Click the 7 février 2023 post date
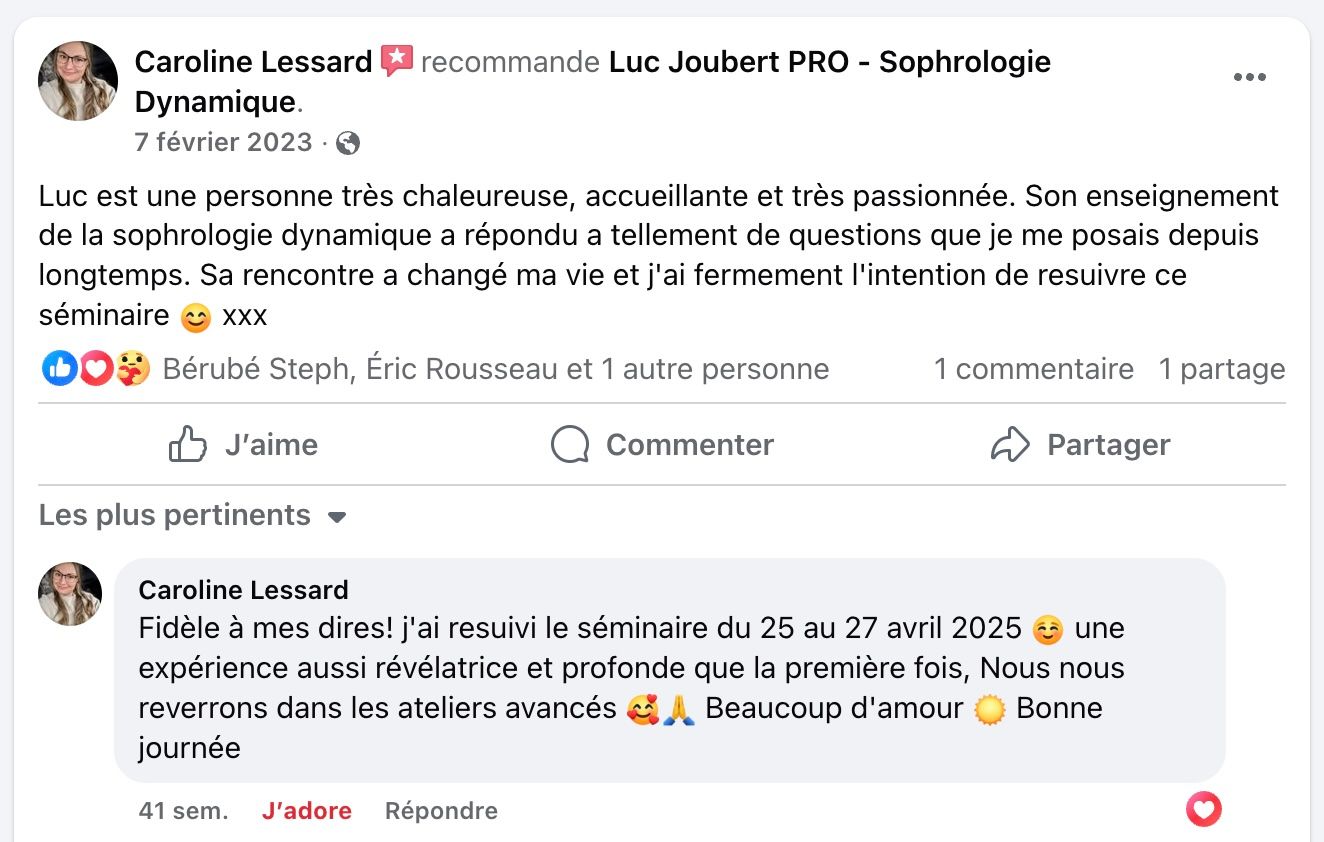 click(223, 143)
